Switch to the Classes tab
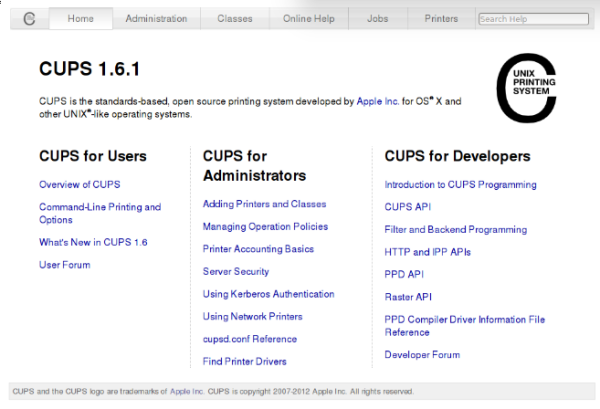This screenshot has width=600, height=409. click(x=235, y=18)
